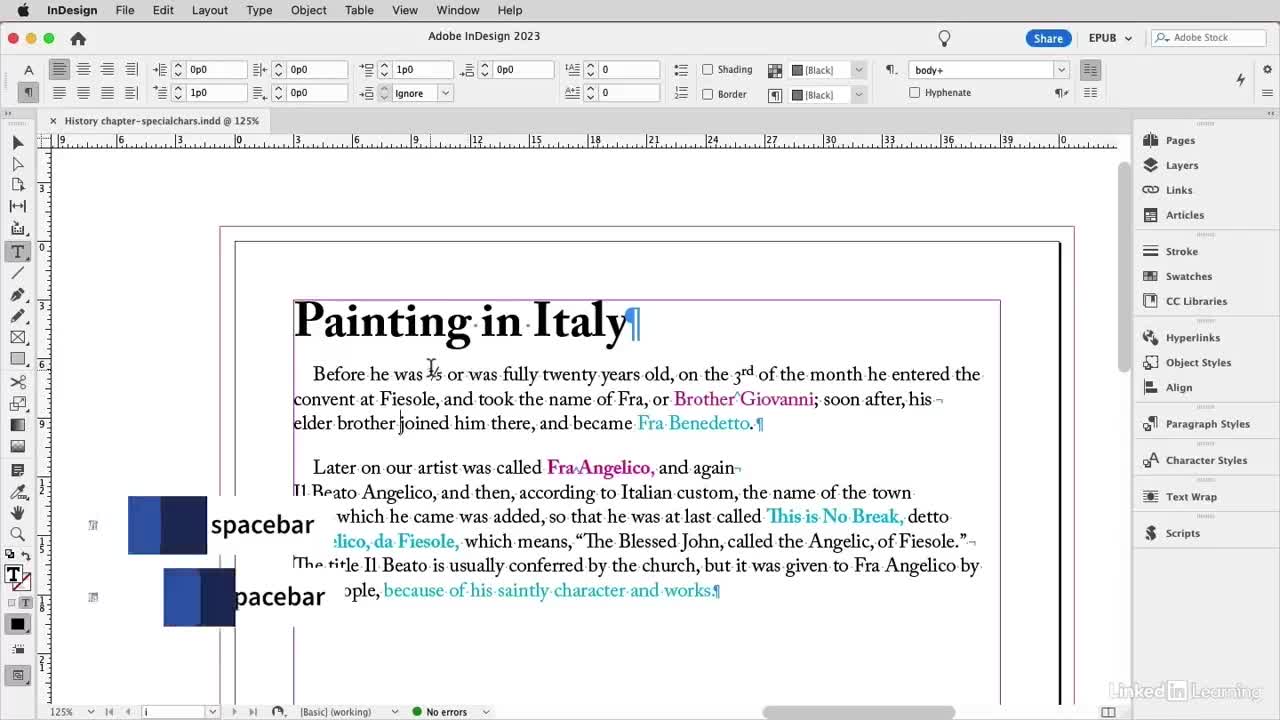Open the Character Styles panel
The width and height of the screenshot is (1280, 720).
point(1206,461)
